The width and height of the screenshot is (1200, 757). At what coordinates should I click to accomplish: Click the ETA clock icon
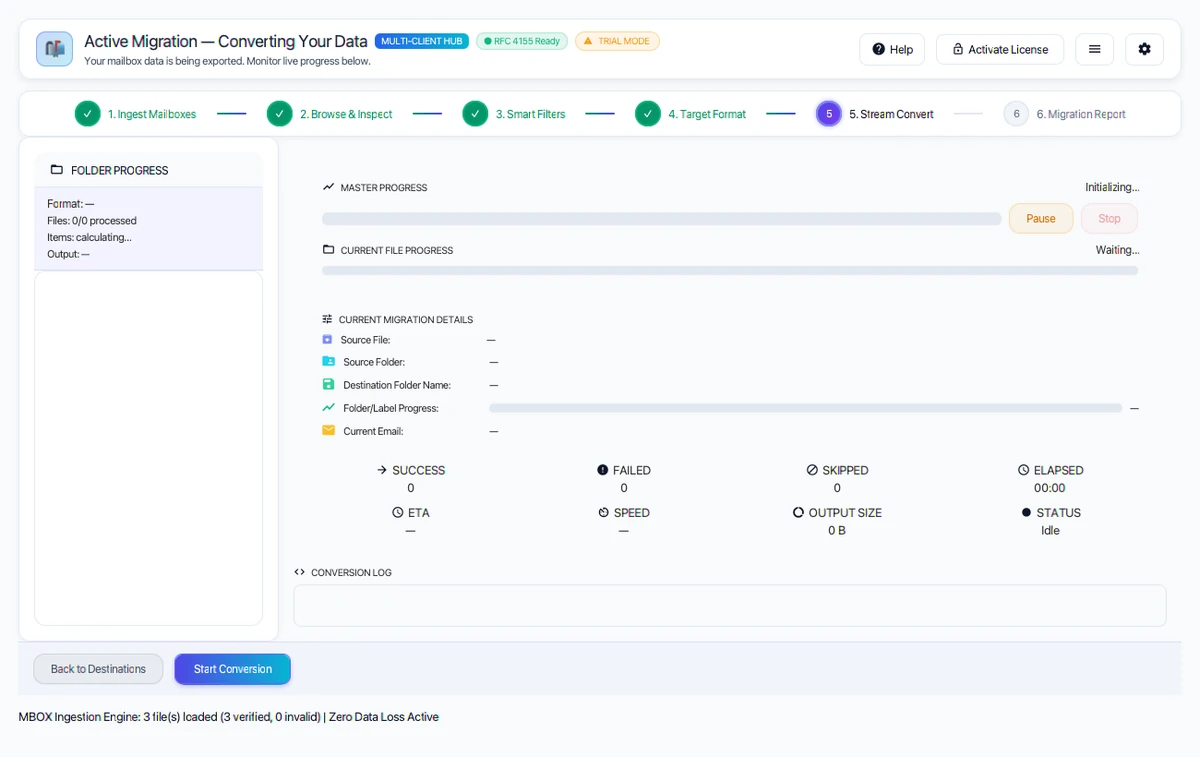coord(398,512)
